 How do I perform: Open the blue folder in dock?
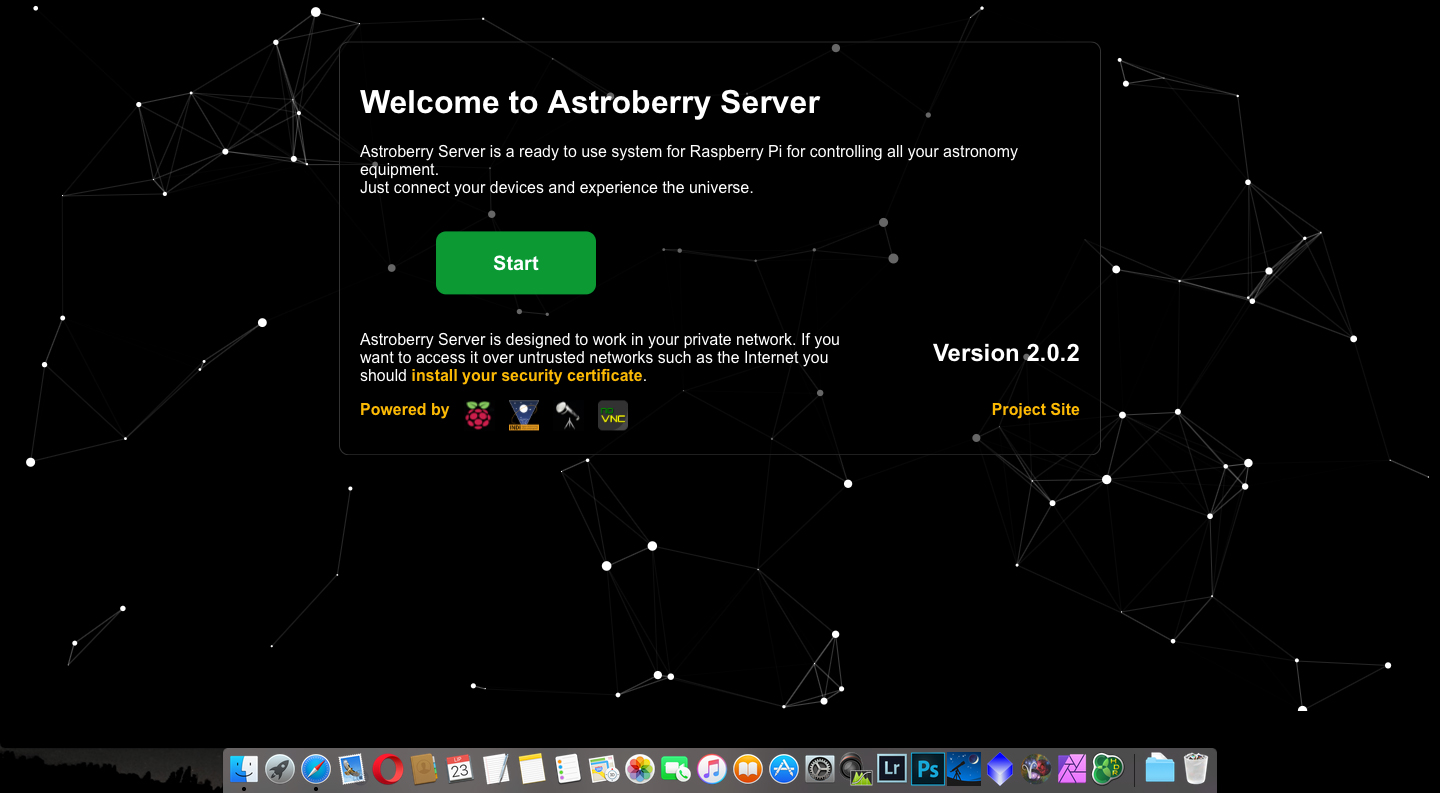[1160, 769]
